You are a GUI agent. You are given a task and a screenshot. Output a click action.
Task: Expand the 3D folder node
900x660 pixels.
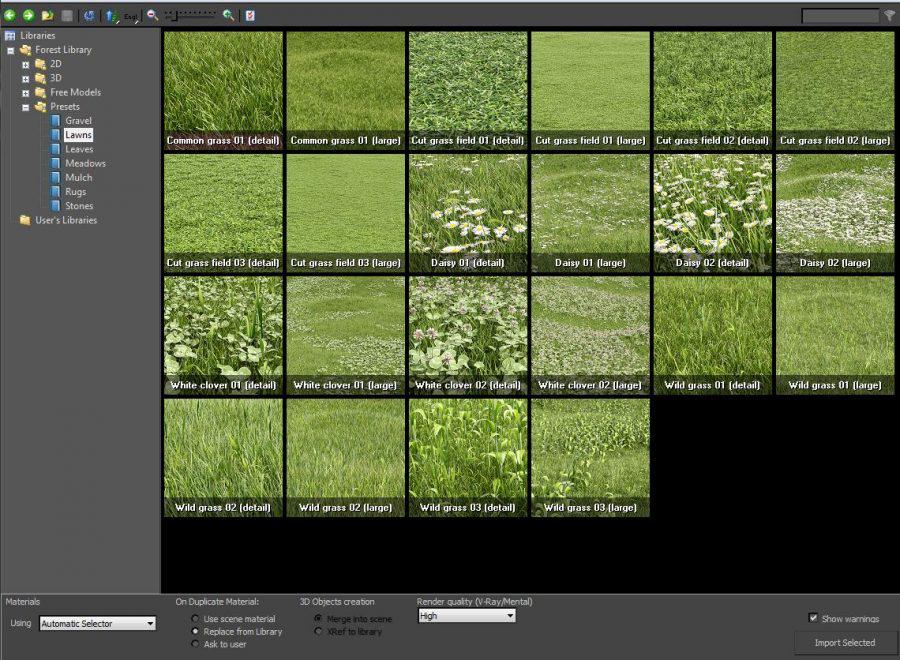click(x=25, y=79)
